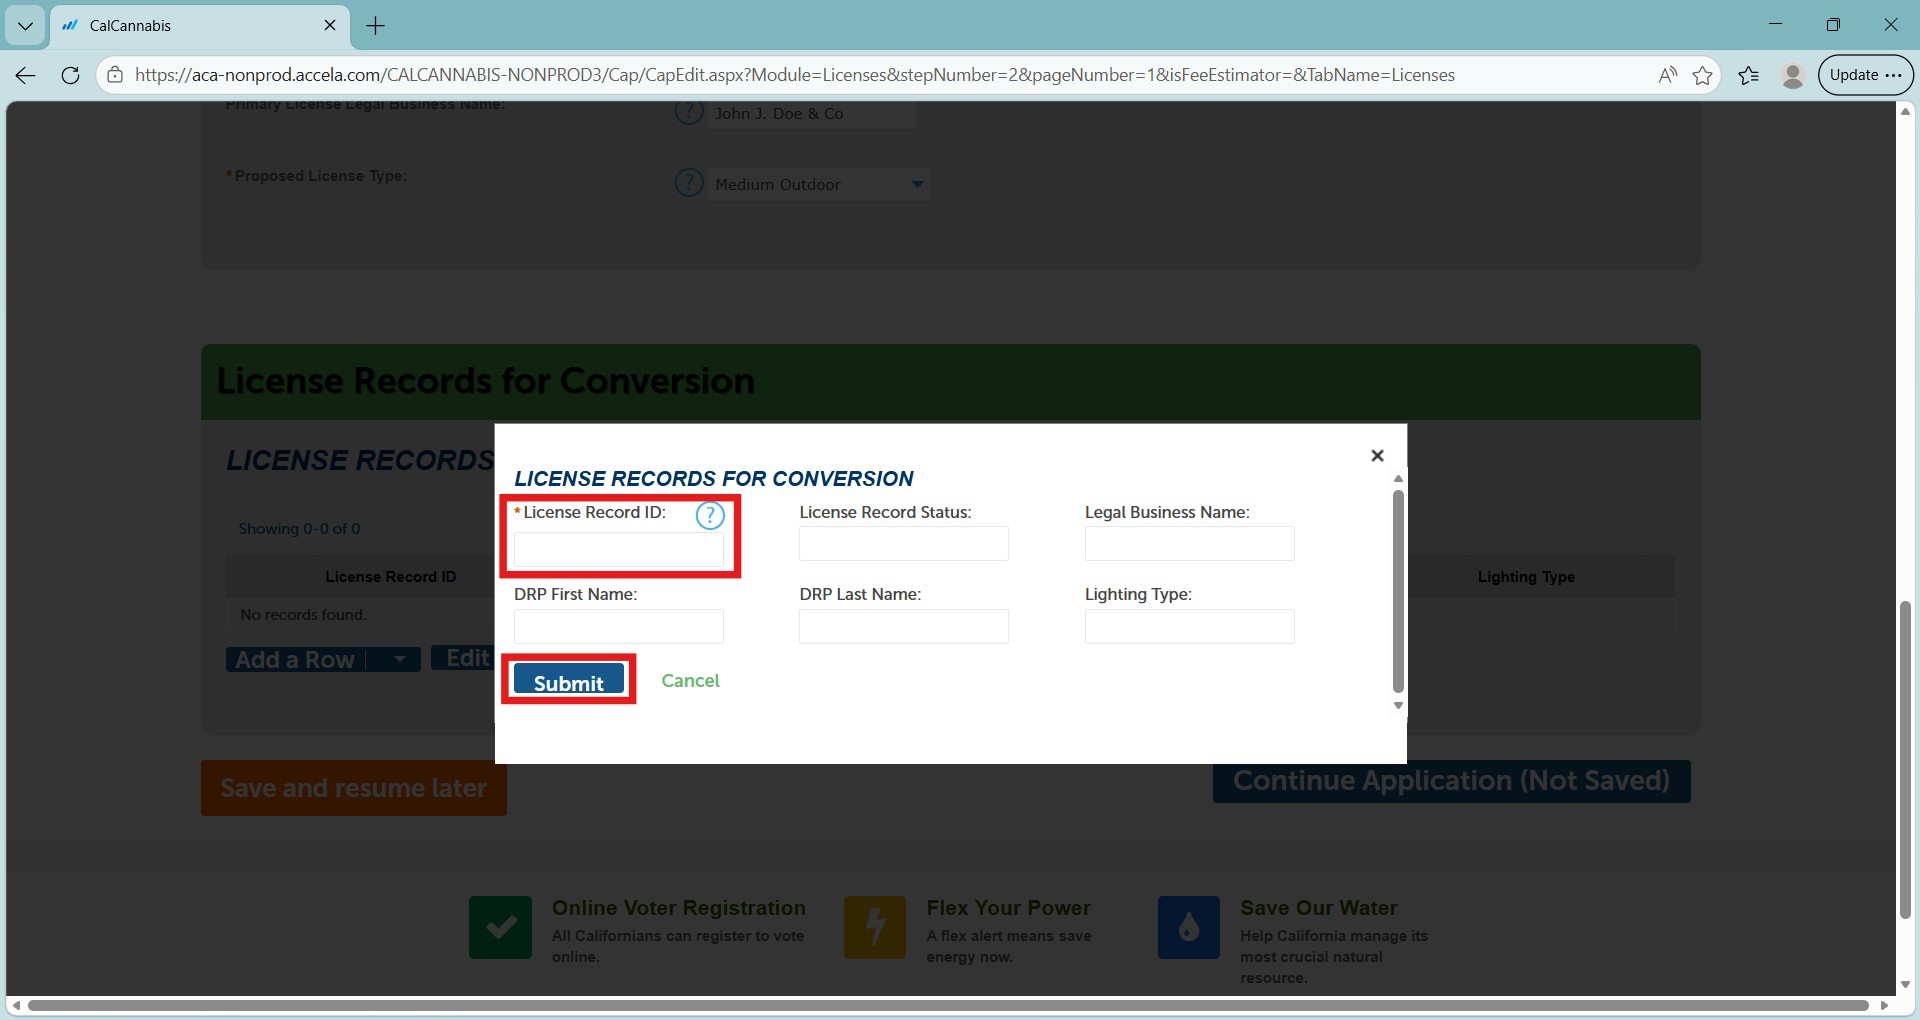The image size is (1920, 1020).
Task: Click the horizontal scrollbar left arrow
Action: (16, 1005)
